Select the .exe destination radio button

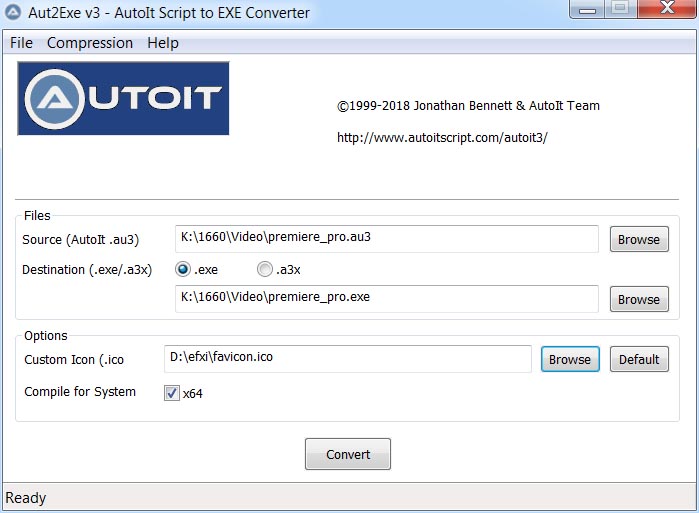tap(183, 269)
